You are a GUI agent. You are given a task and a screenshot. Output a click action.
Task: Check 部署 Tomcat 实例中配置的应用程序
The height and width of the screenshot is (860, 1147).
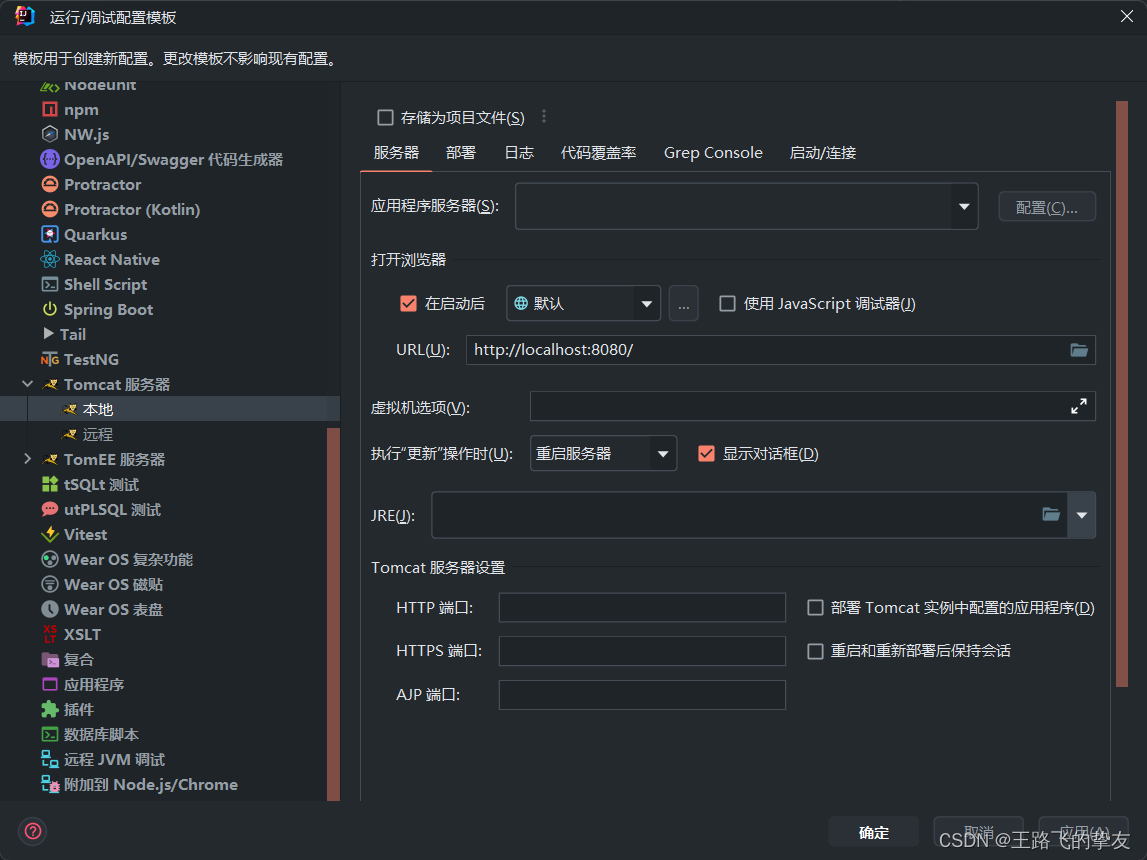point(815,608)
